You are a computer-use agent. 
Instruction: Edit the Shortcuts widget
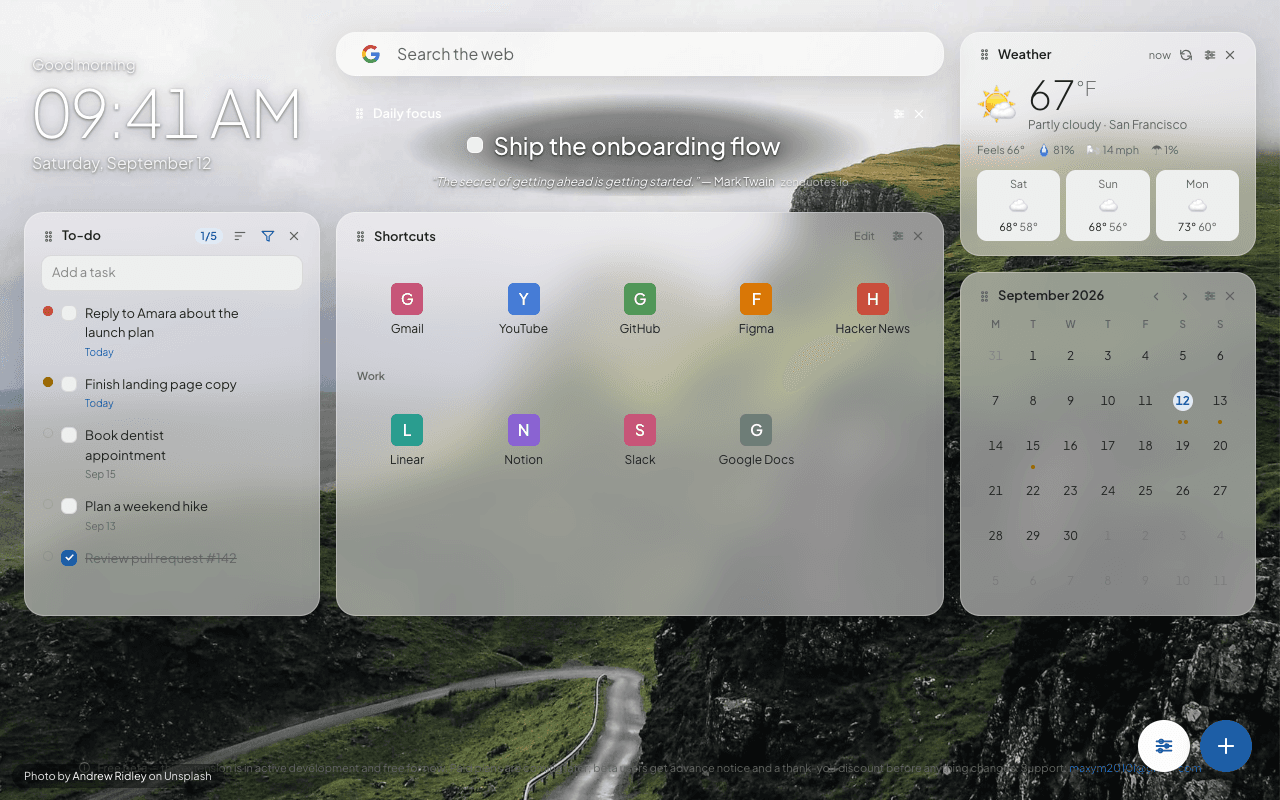coord(864,236)
